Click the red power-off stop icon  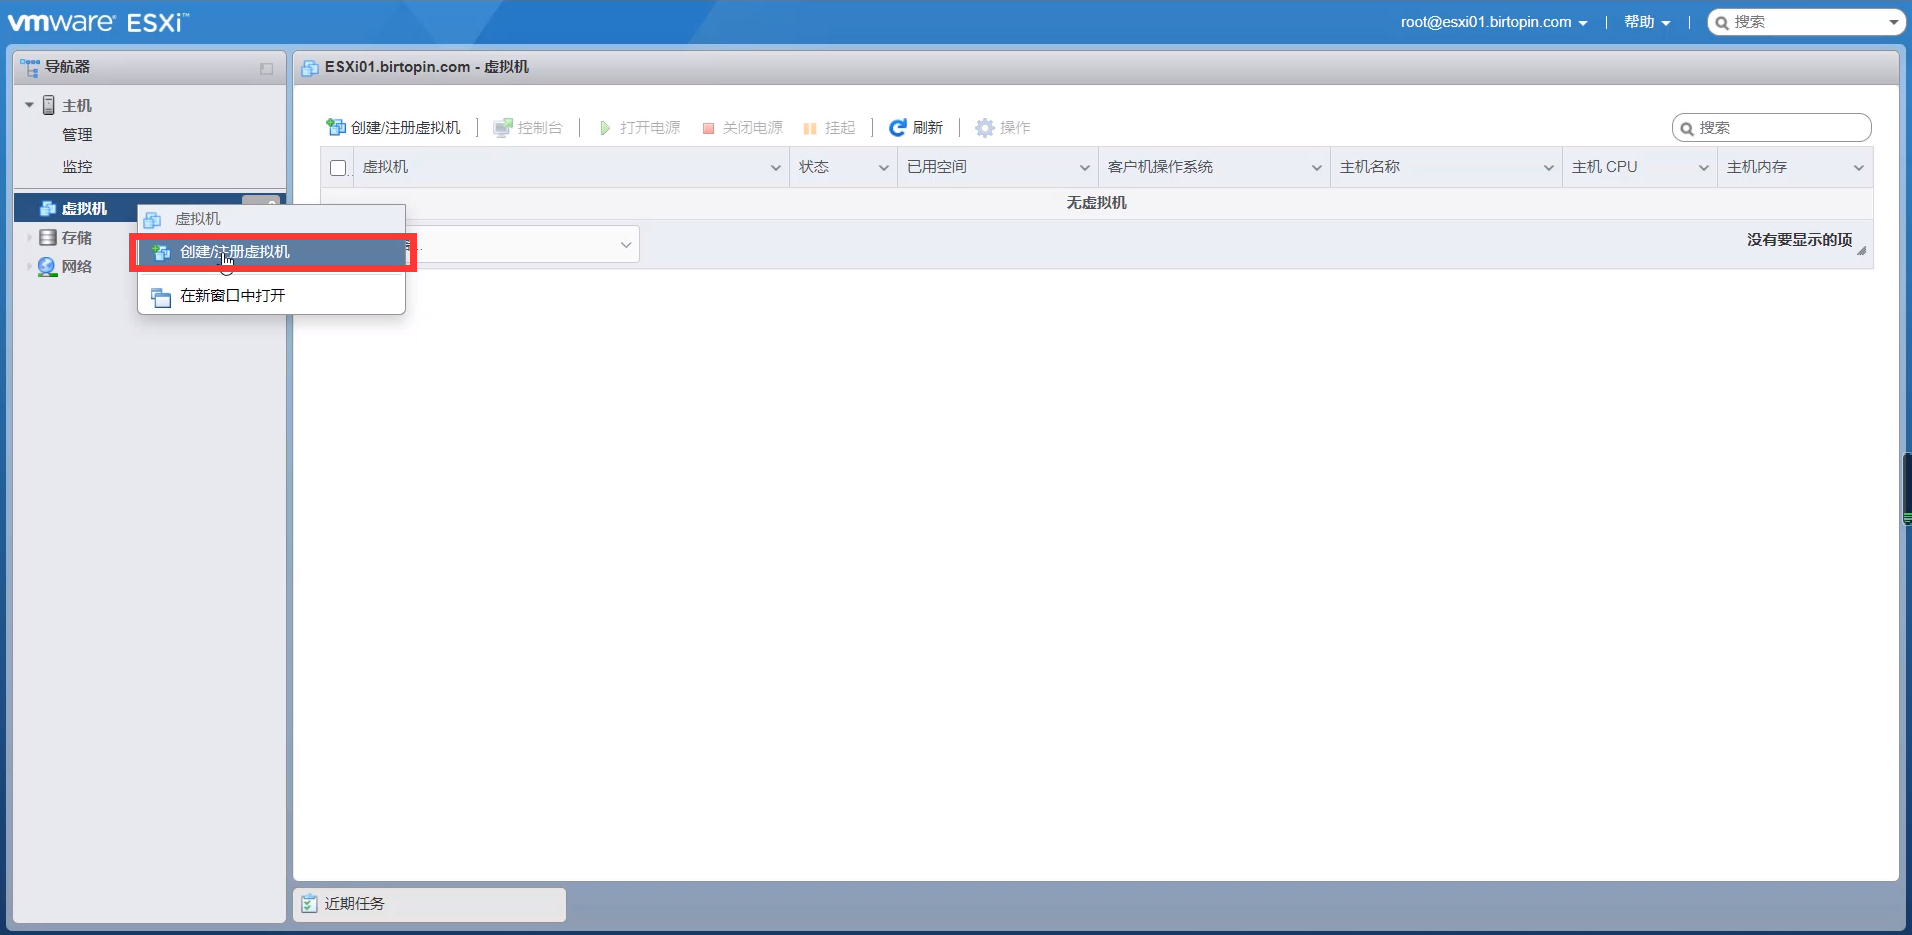tap(708, 128)
